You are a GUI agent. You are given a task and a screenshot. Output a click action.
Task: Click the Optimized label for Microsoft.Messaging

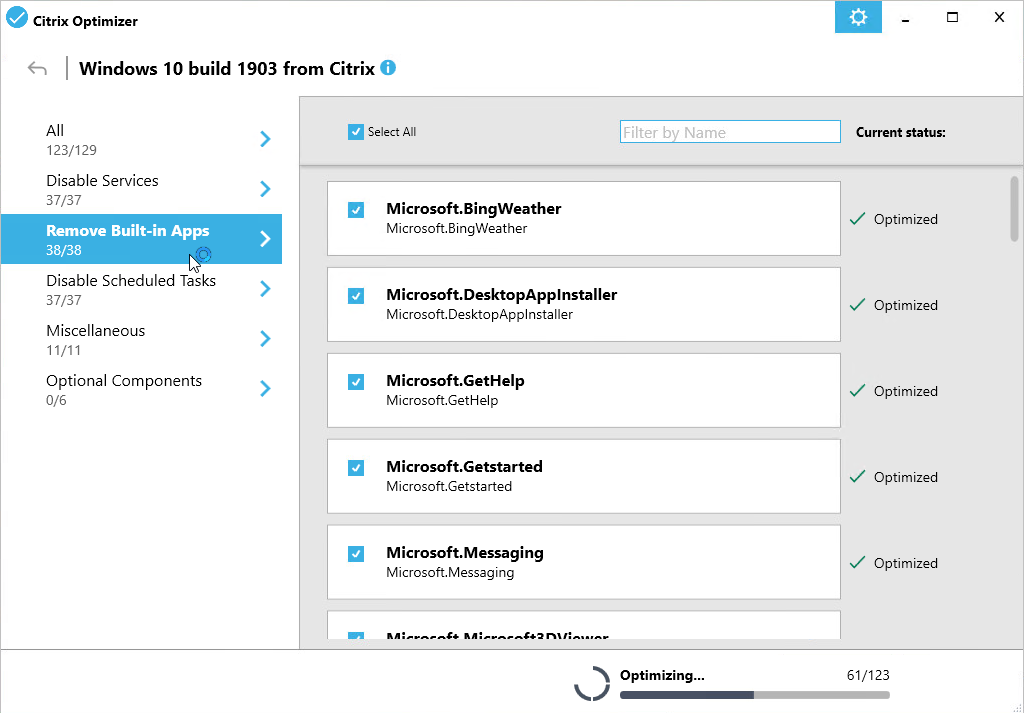[906, 563]
